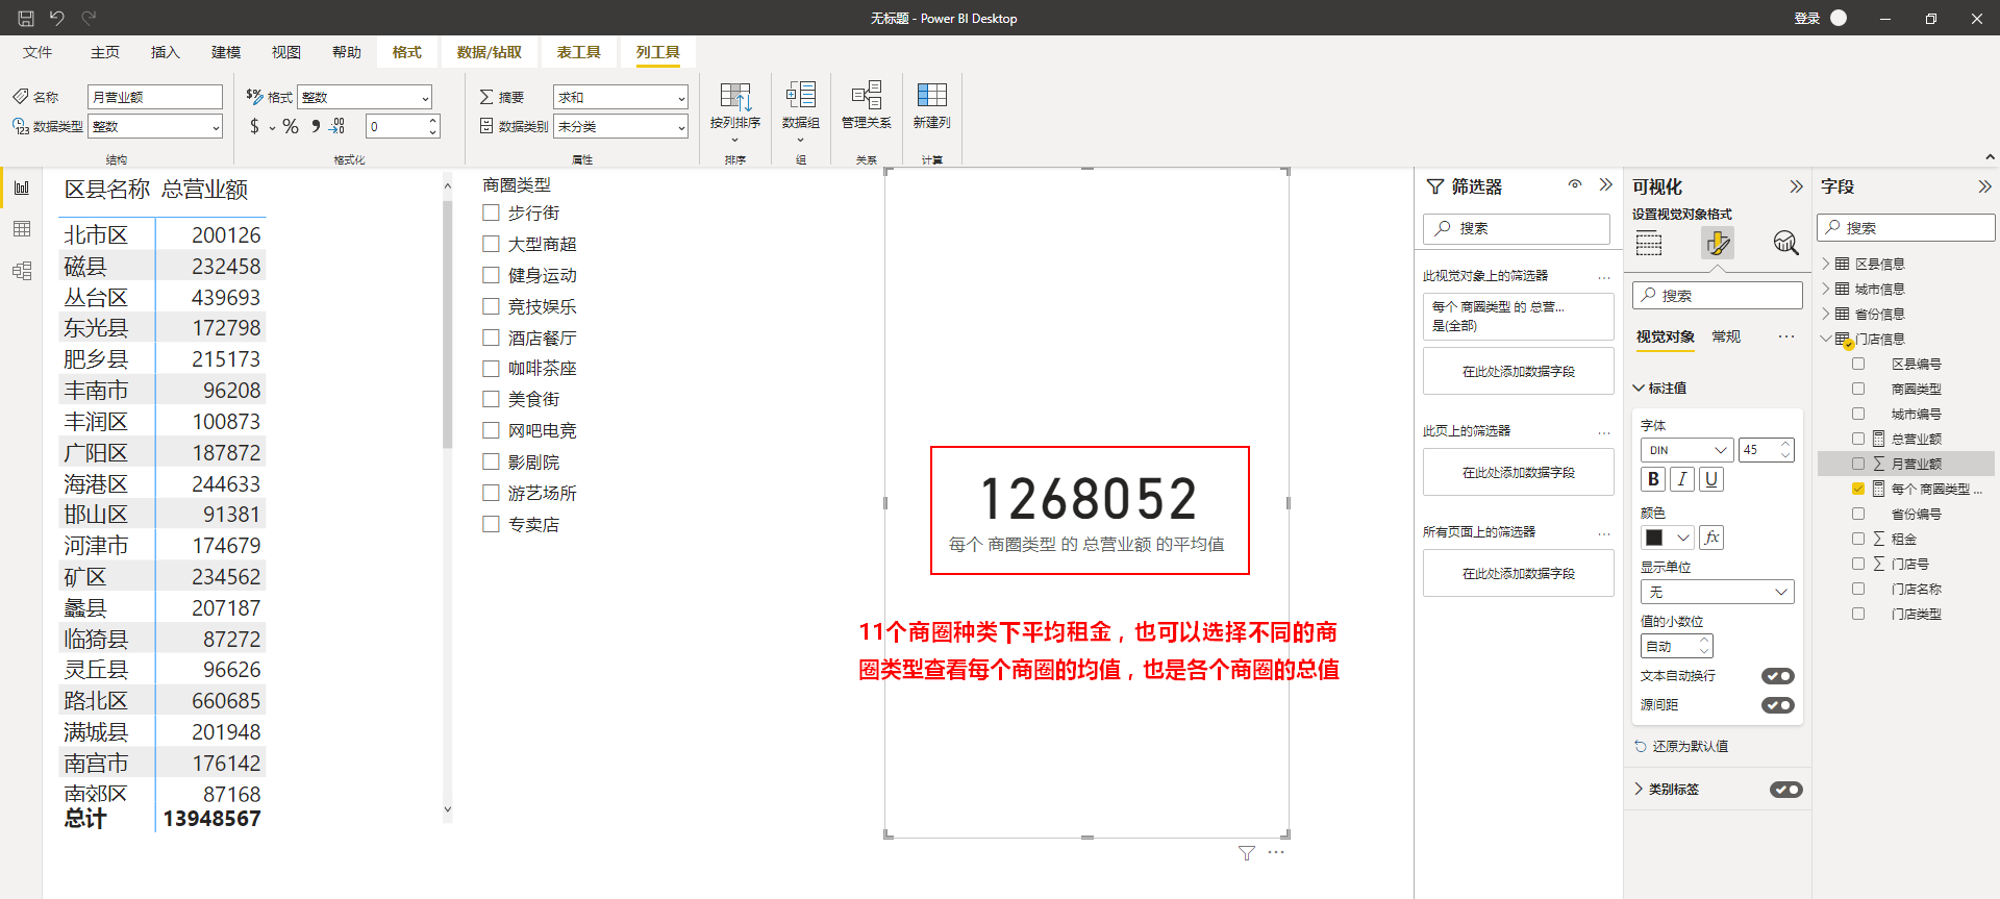Switch to Data view in left sidebar

[x=22, y=229]
